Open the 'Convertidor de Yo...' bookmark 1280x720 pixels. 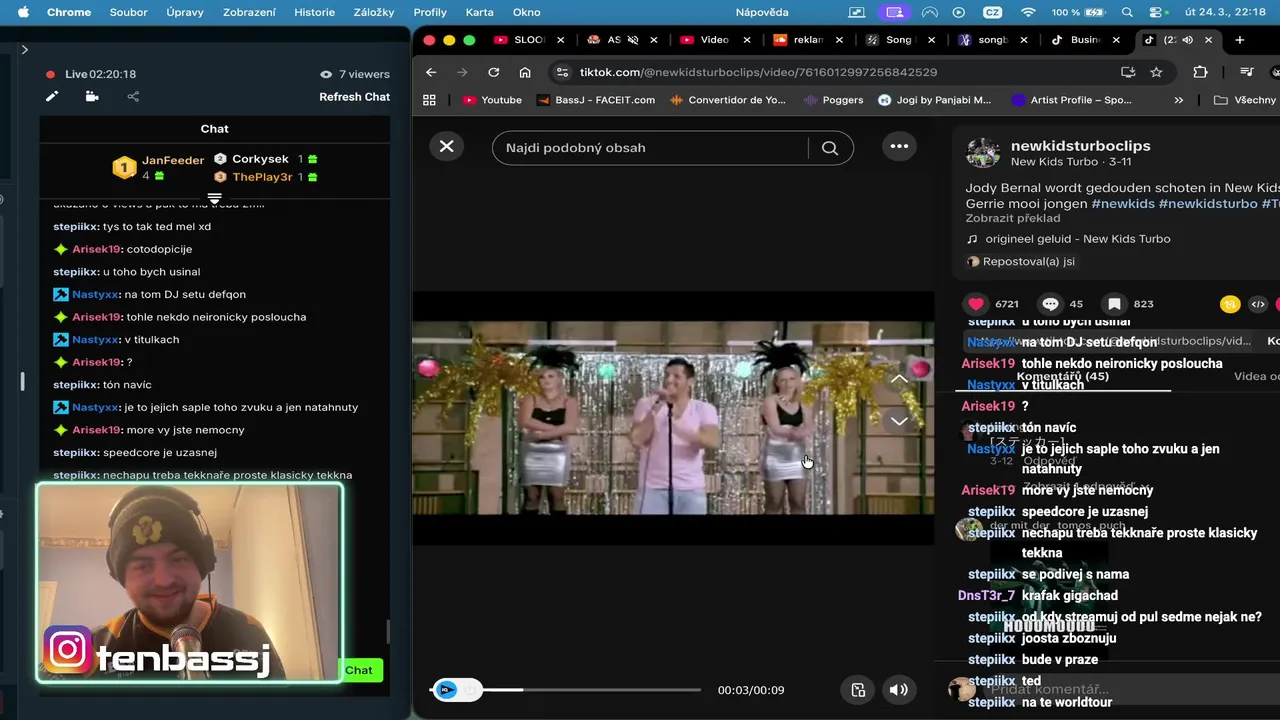coord(728,100)
